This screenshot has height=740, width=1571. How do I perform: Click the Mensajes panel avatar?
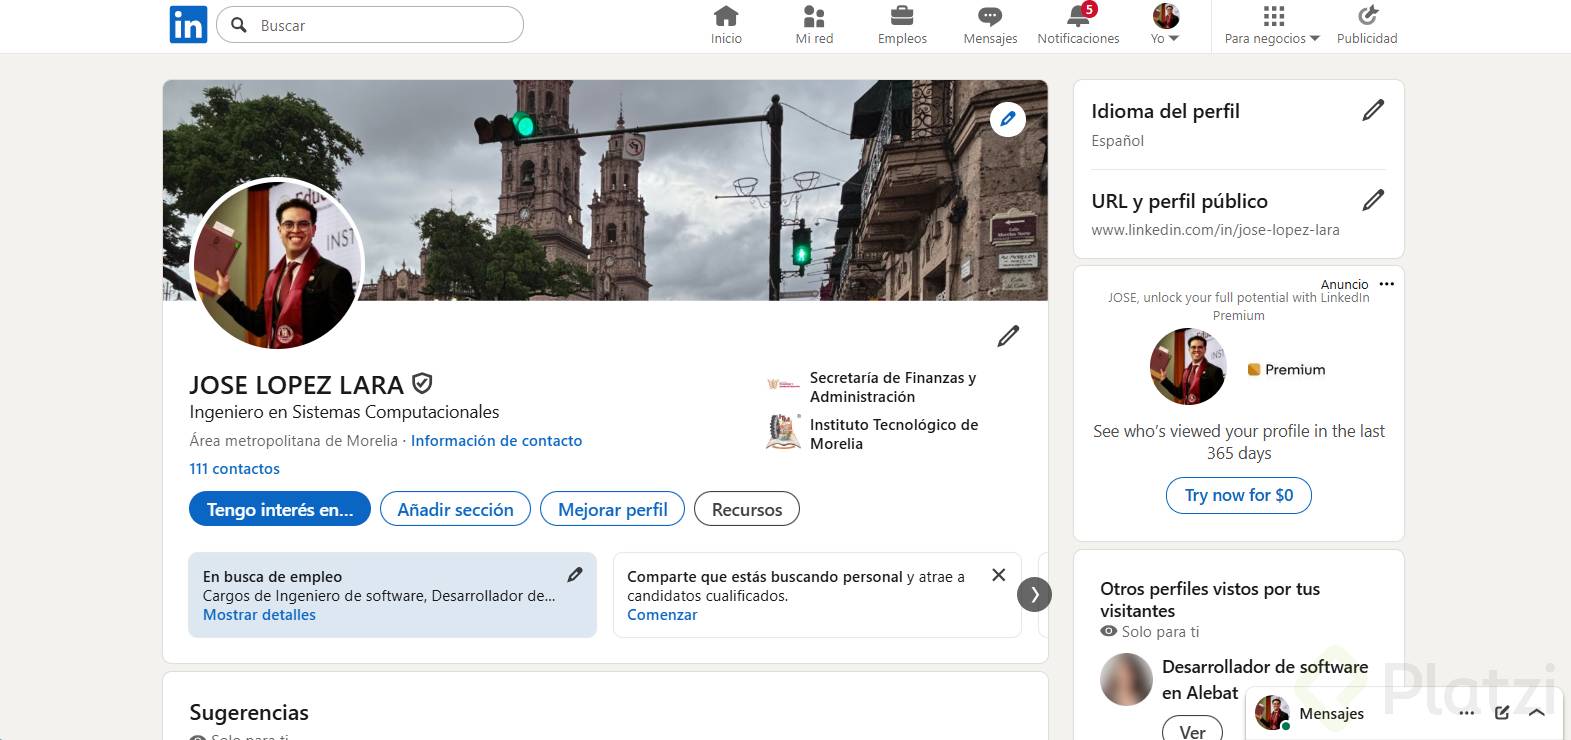click(1272, 713)
